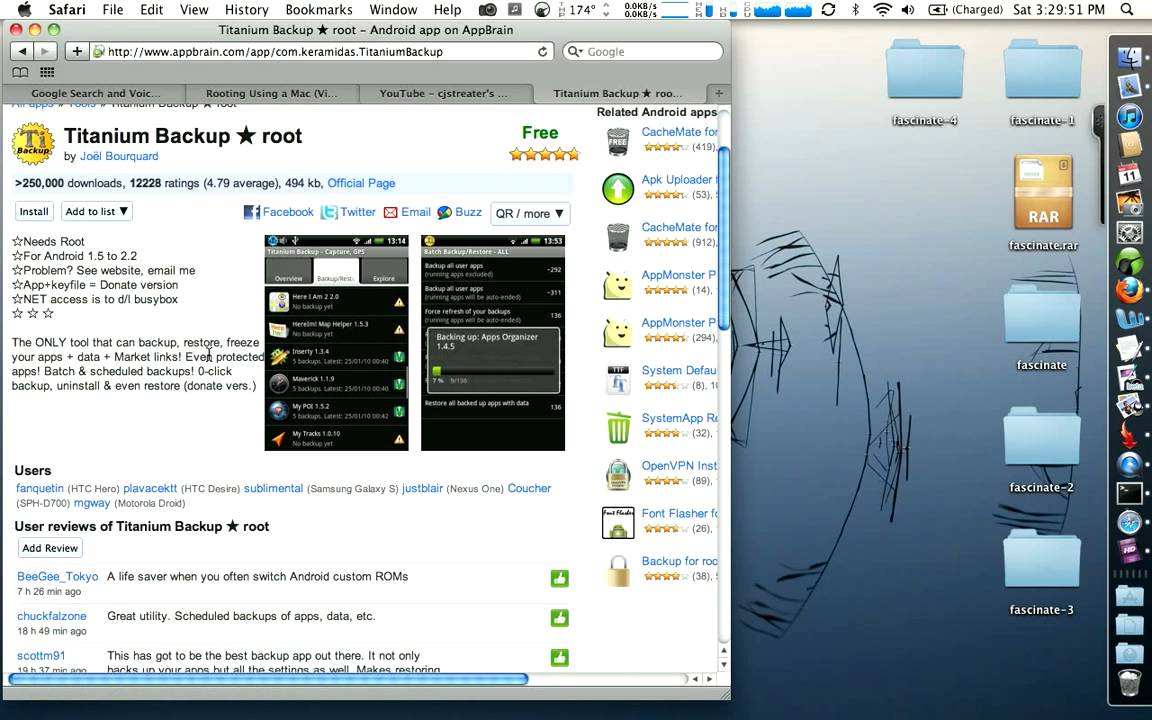Image resolution: width=1152 pixels, height=720 pixels.
Task: Open the Bookmarks menu
Action: (319, 10)
